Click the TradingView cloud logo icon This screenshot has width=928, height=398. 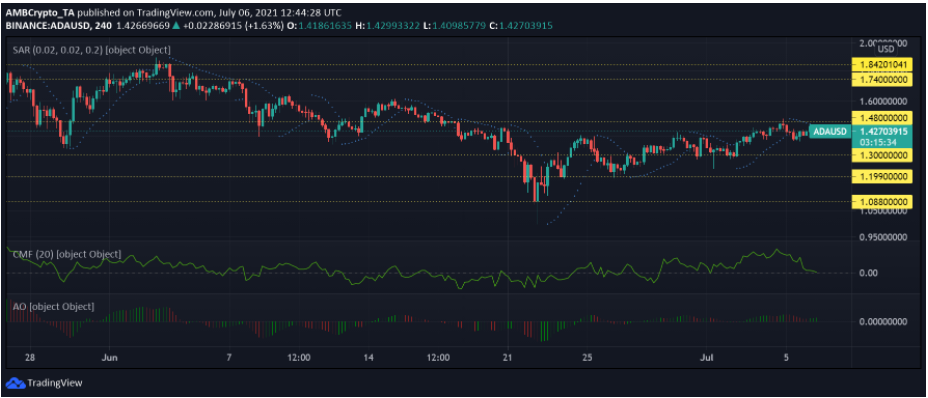[x=17, y=382]
